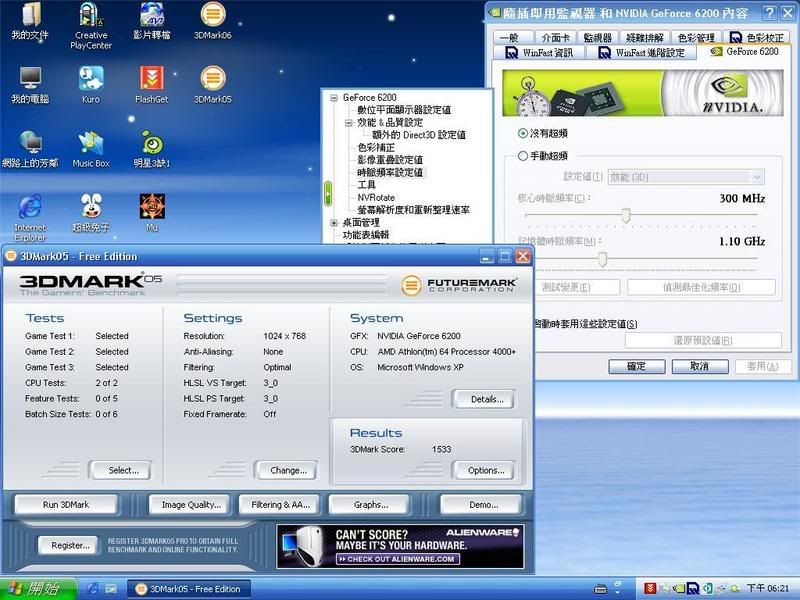Select 時脈頻率設定值 tree item
The height and width of the screenshot is (600, 800).
(x=390, y=172)
